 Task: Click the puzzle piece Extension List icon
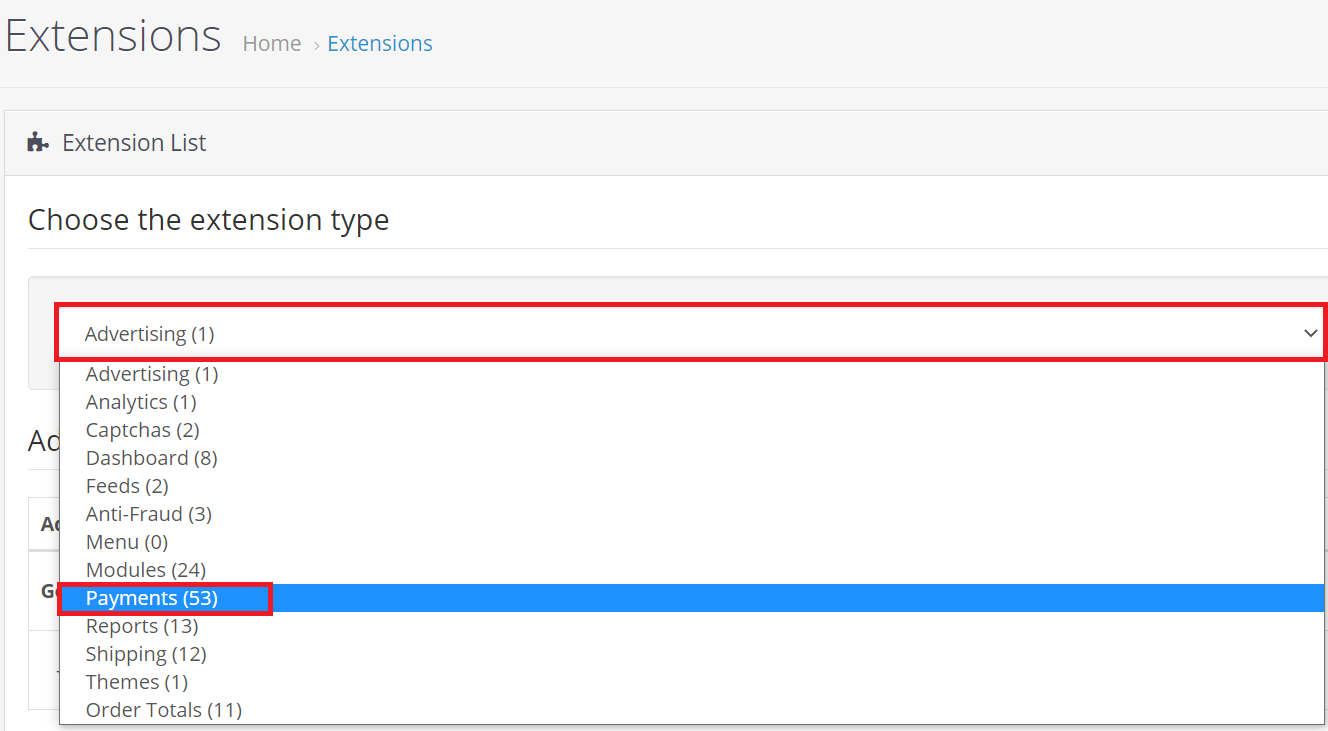[x=38, y=143]
